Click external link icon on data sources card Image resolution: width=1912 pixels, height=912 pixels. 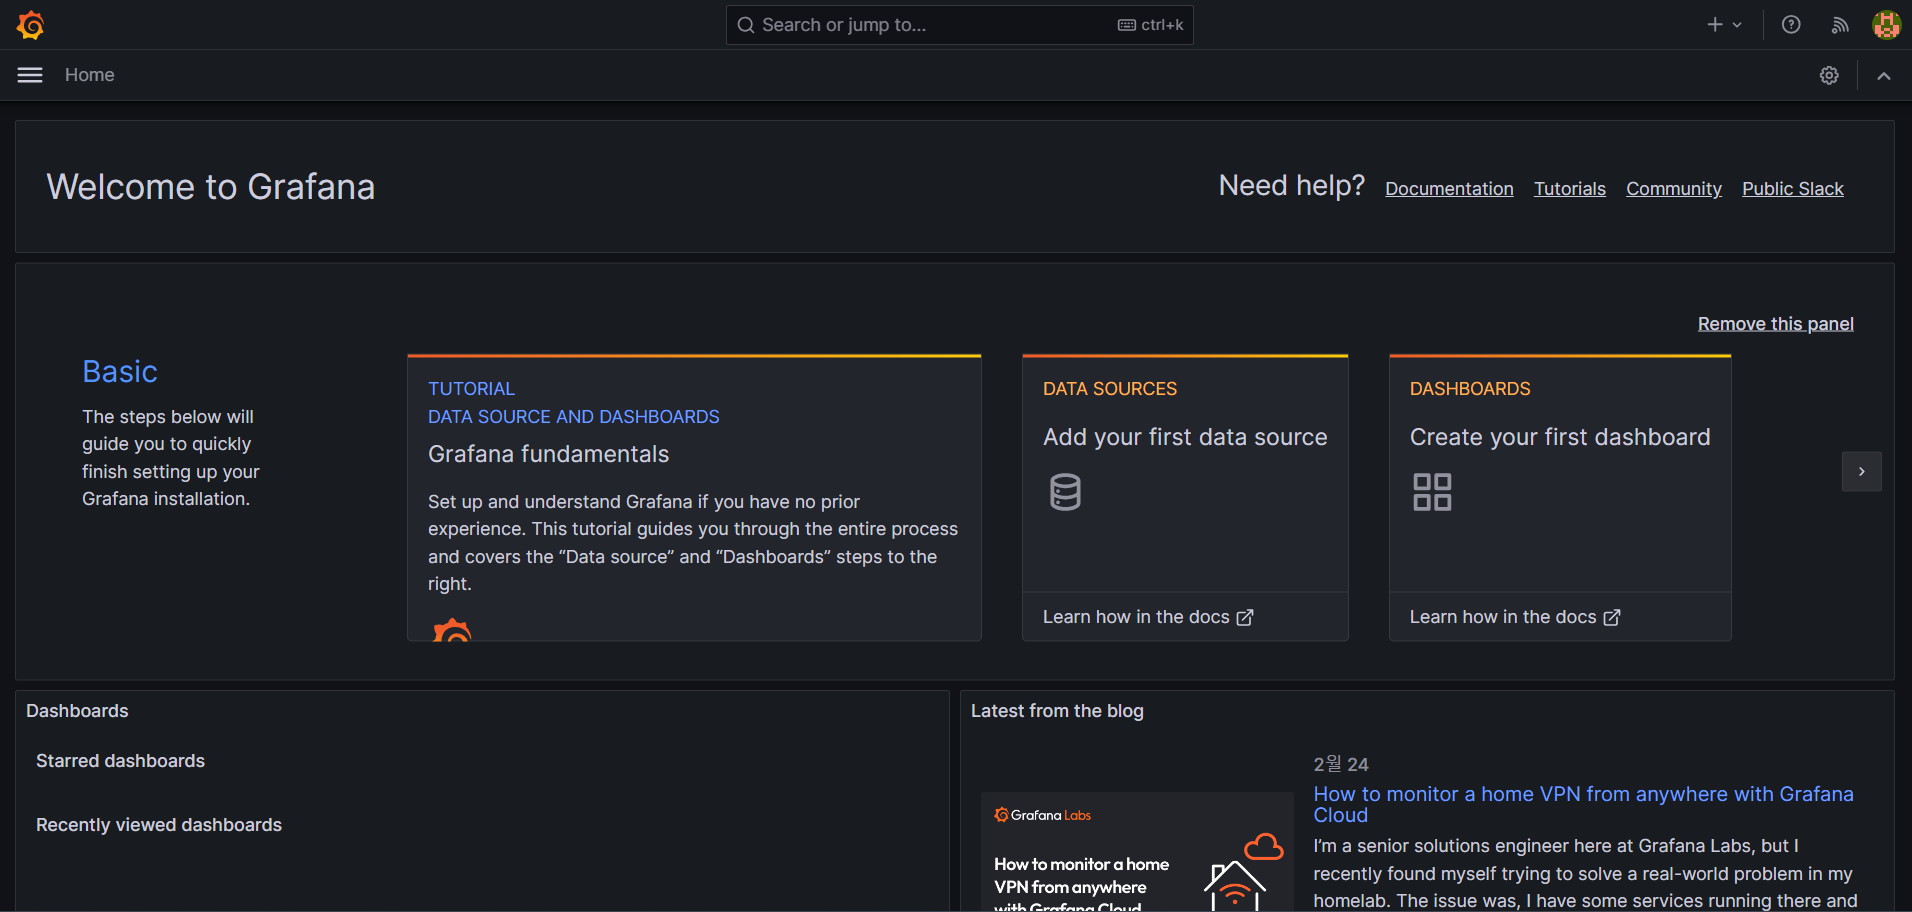pos(1245,618)
